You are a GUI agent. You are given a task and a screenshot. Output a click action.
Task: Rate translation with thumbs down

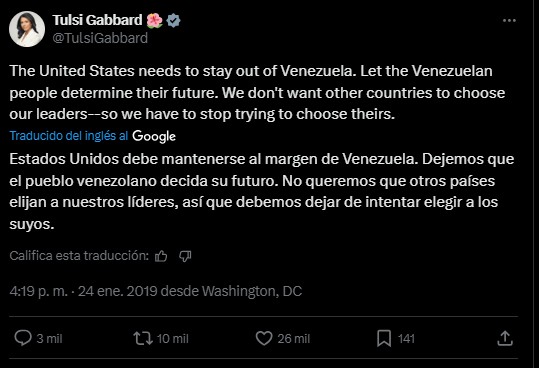click(x=185, y=256)
